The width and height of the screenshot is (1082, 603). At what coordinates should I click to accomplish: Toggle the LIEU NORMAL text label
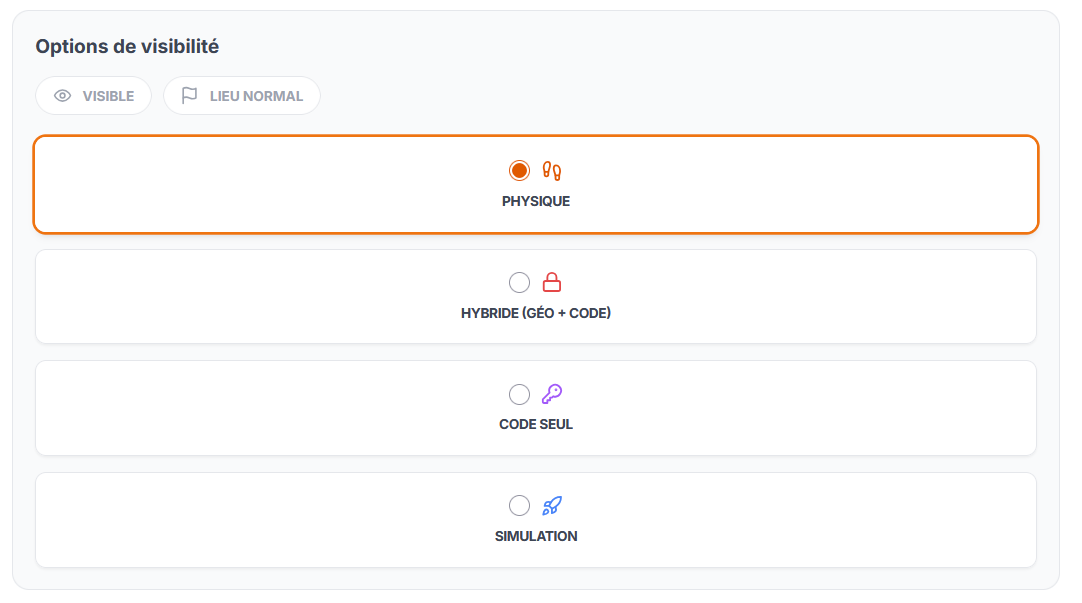tap(256, 97)
